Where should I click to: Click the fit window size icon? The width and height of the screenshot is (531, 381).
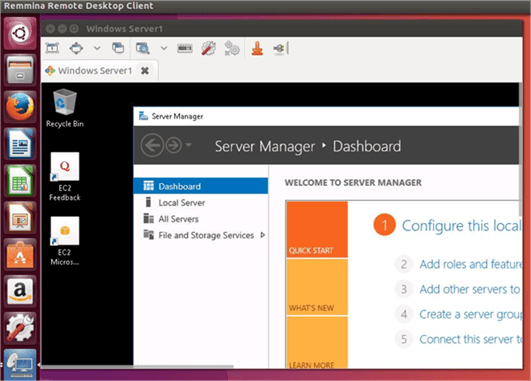tap(76, 48)
